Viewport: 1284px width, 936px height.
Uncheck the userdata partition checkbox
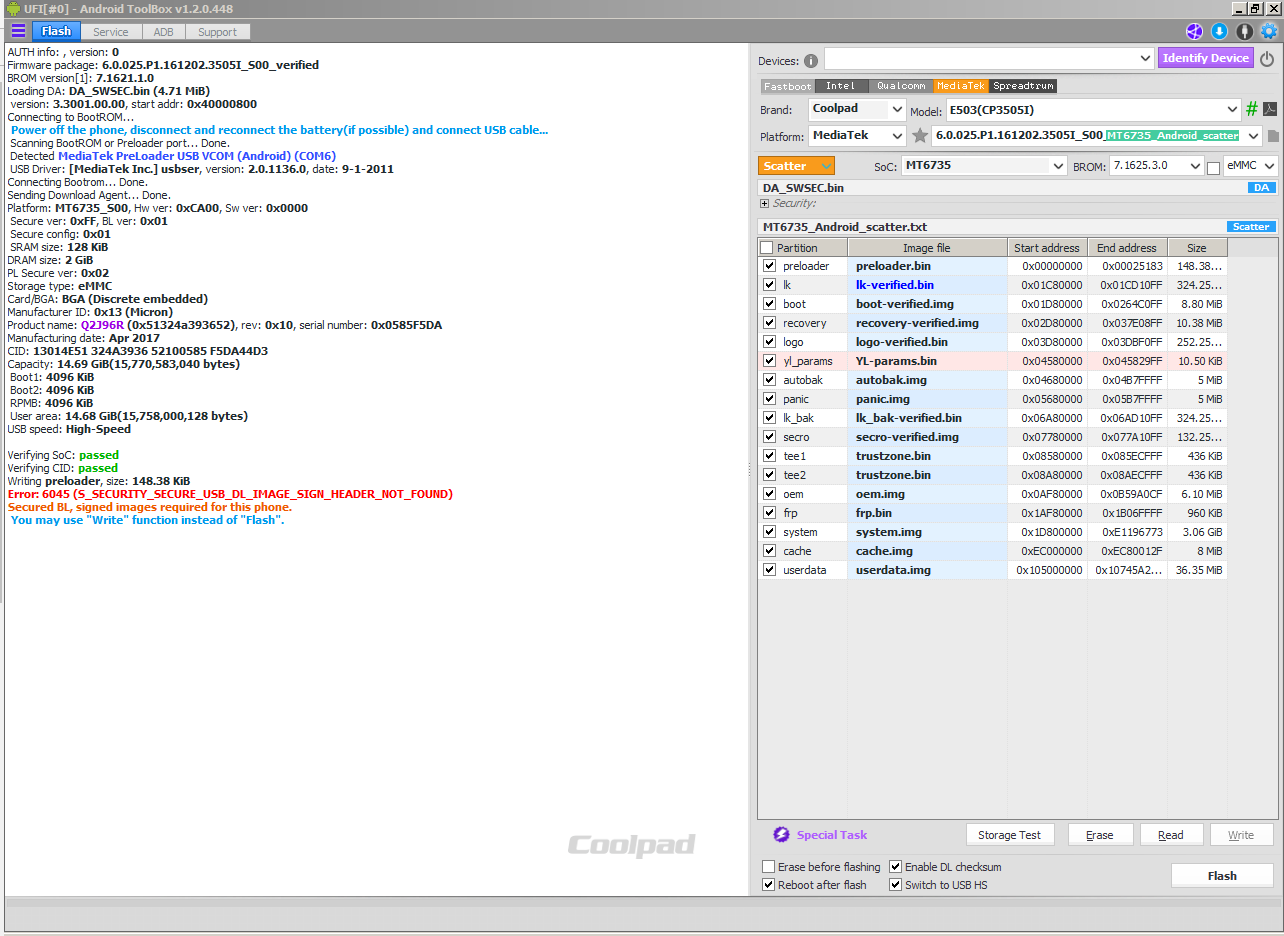(769, 570)
